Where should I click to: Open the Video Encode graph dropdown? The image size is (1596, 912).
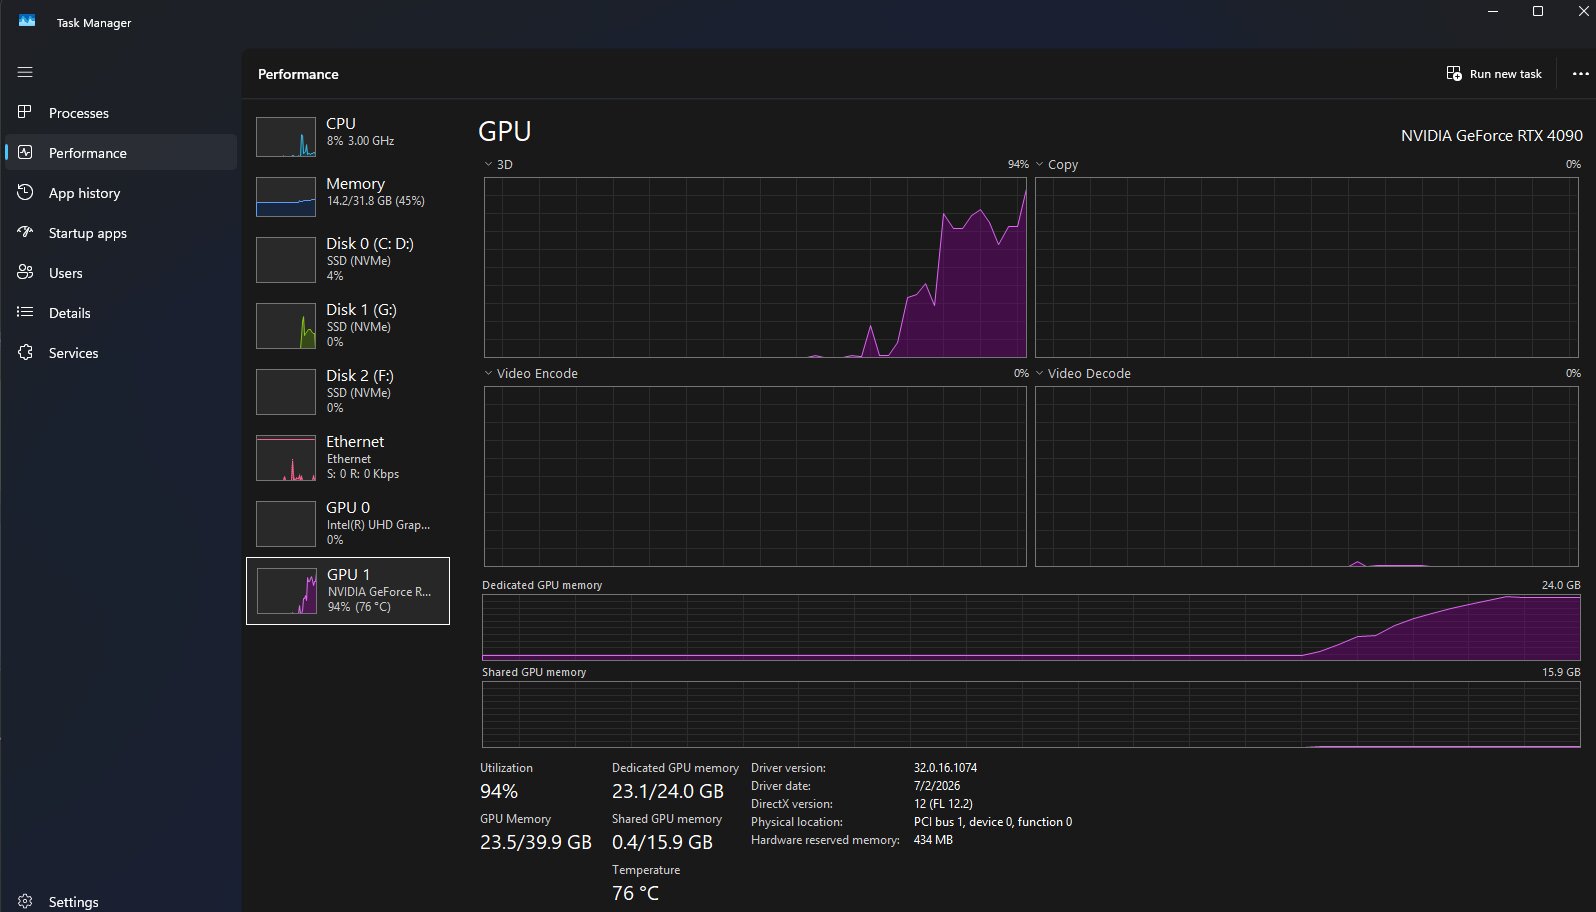coord(488,373)
